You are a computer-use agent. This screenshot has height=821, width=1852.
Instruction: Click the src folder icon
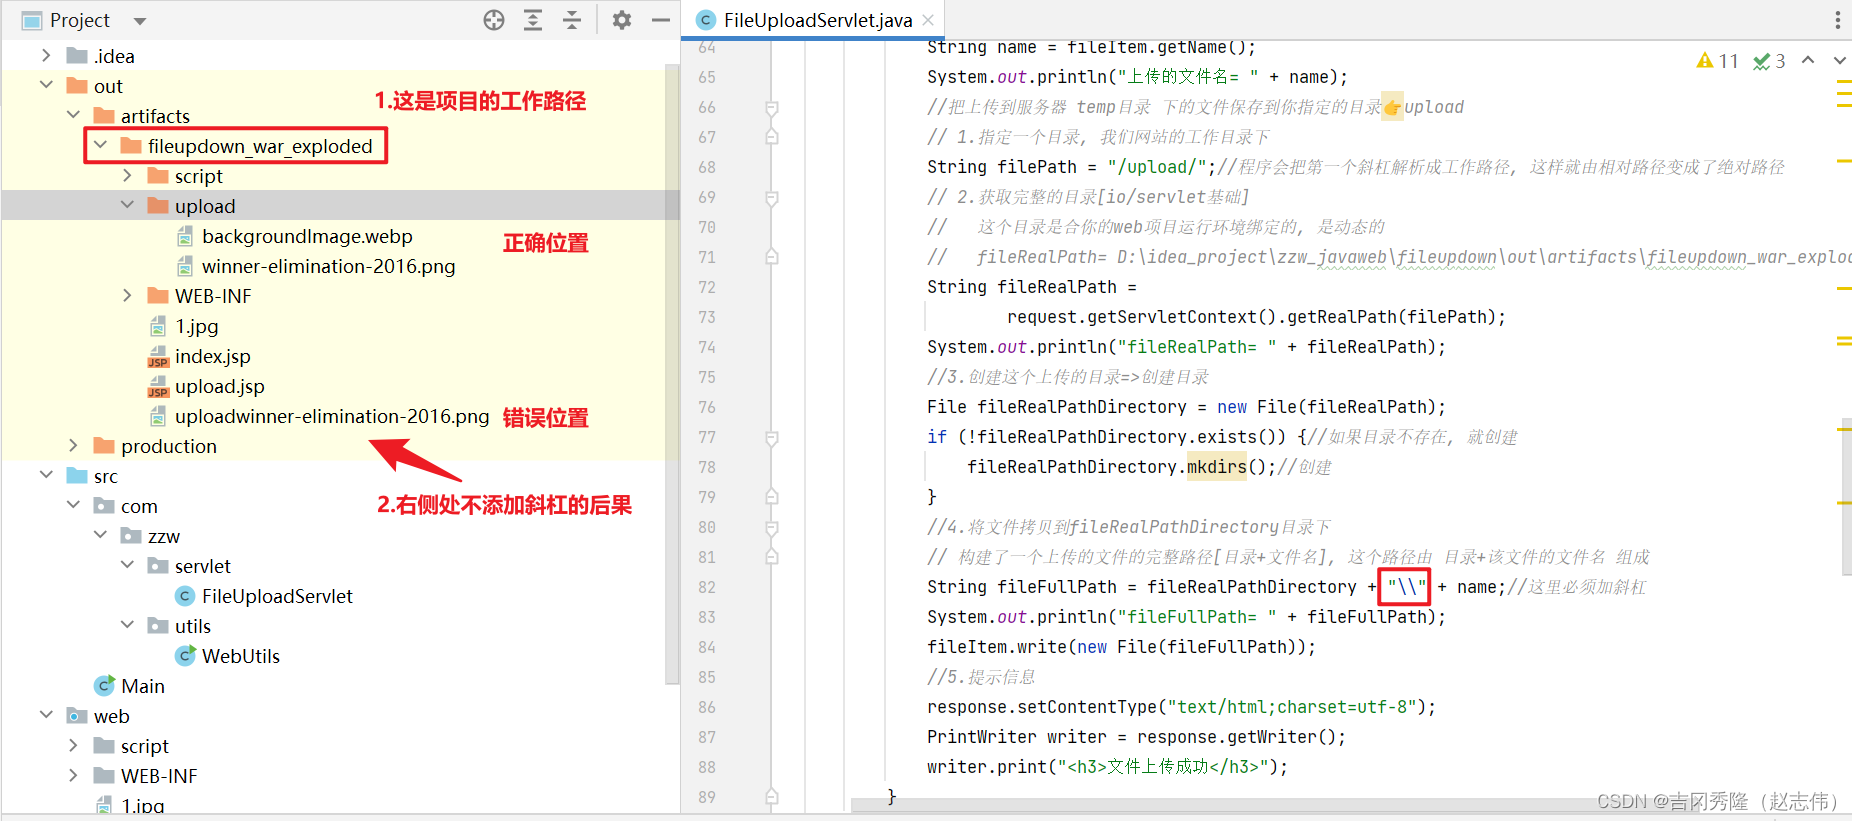[x=77, y=476]
